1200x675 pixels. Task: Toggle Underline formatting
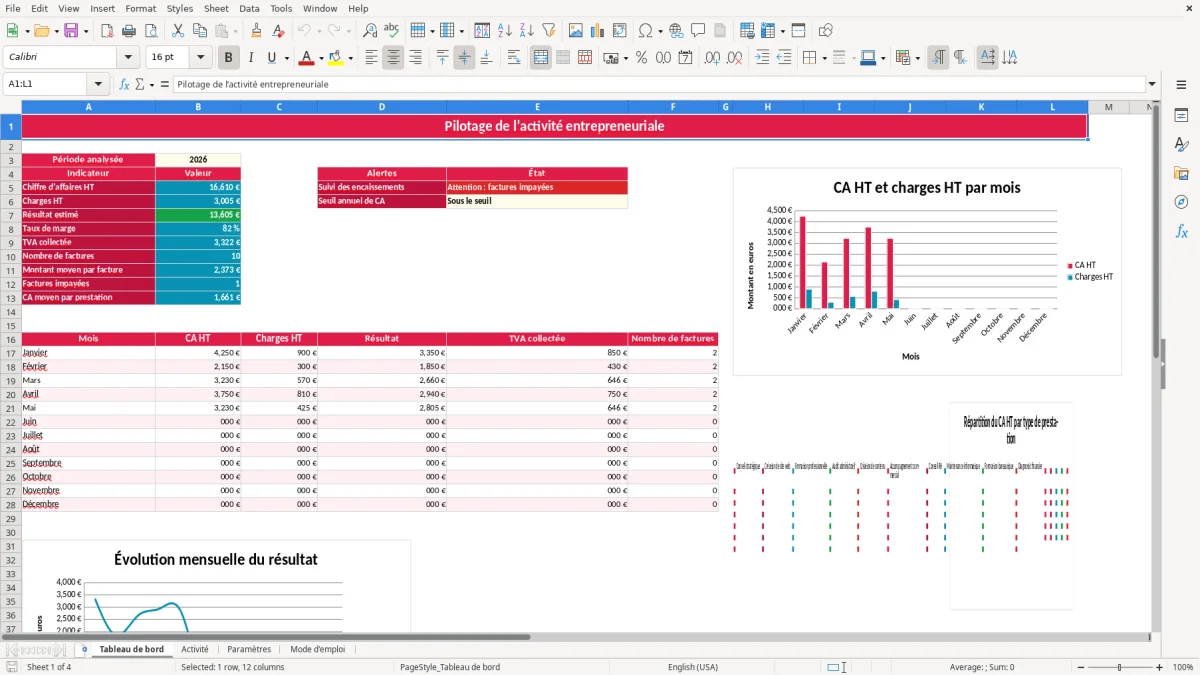tap(272, 58)
